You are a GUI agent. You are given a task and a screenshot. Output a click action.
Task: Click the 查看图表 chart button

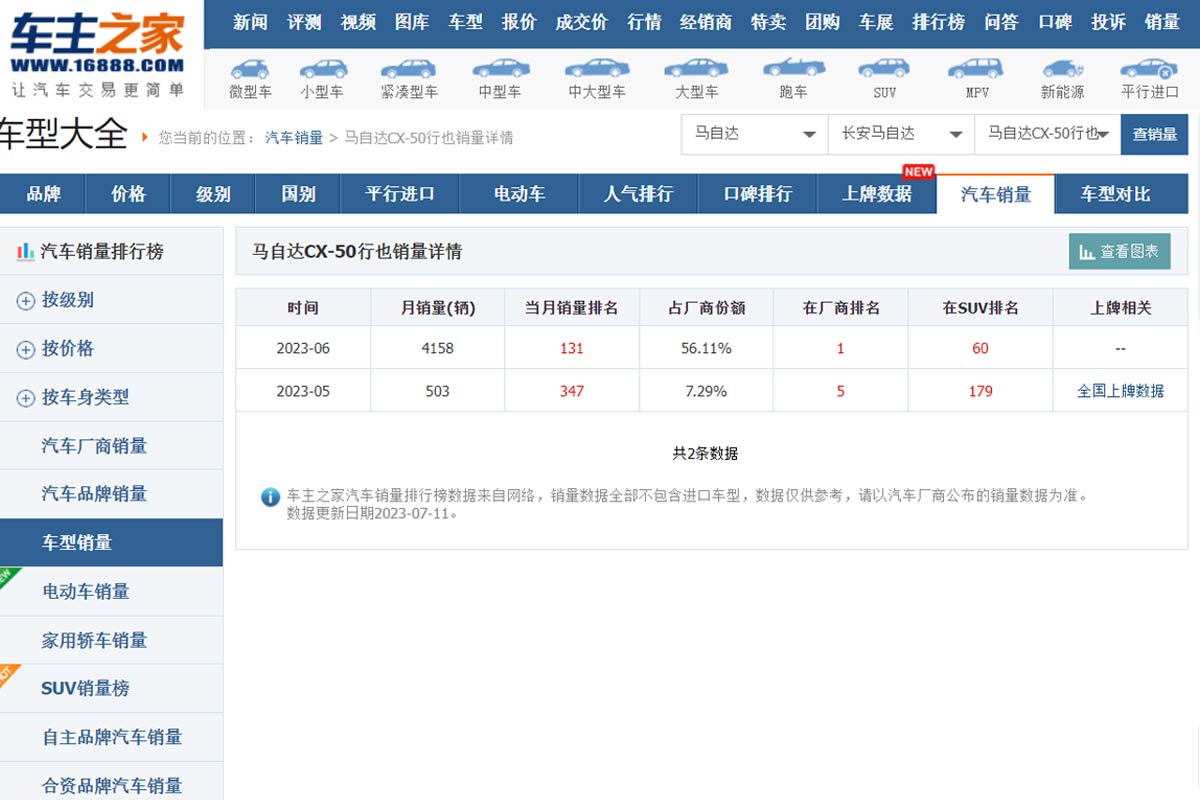pyautogui.click(x=1119, y=252)
